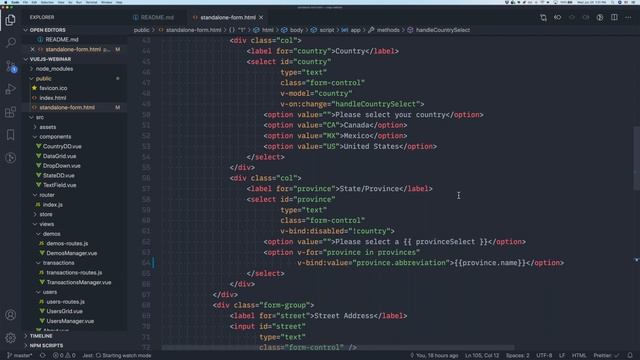The height and width of the screenshot is (360, 640).
Task: Select standalone-form.html in the file tree
Action: pos(67,107)
